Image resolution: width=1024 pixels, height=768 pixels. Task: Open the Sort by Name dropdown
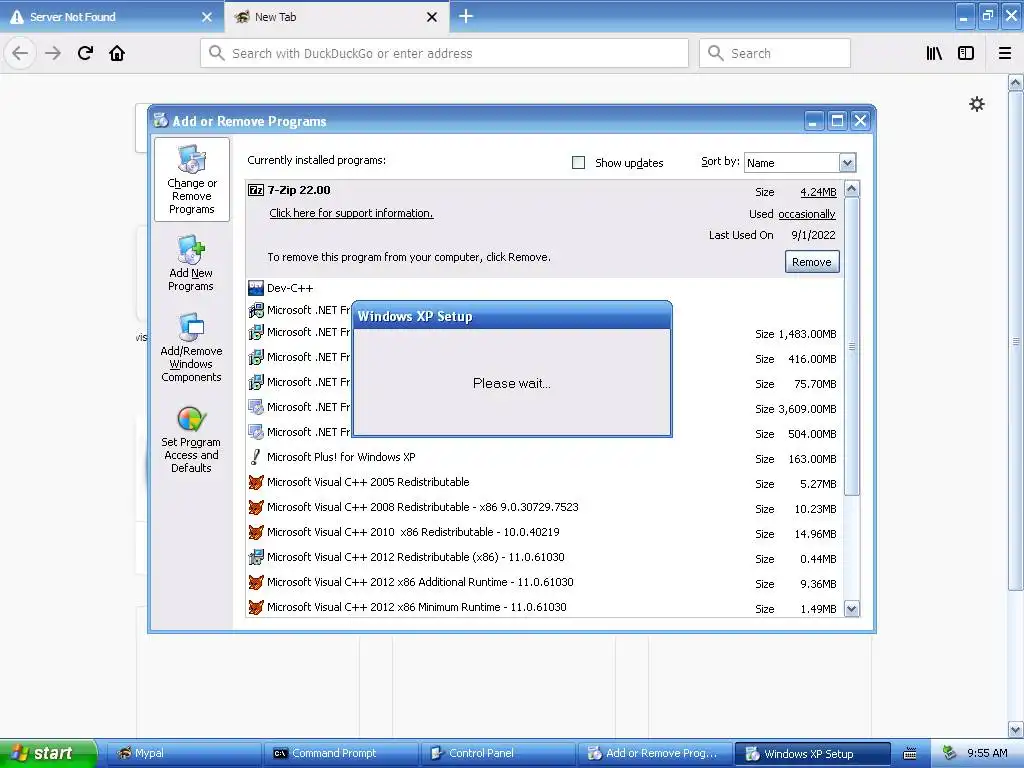pos(847,163)
